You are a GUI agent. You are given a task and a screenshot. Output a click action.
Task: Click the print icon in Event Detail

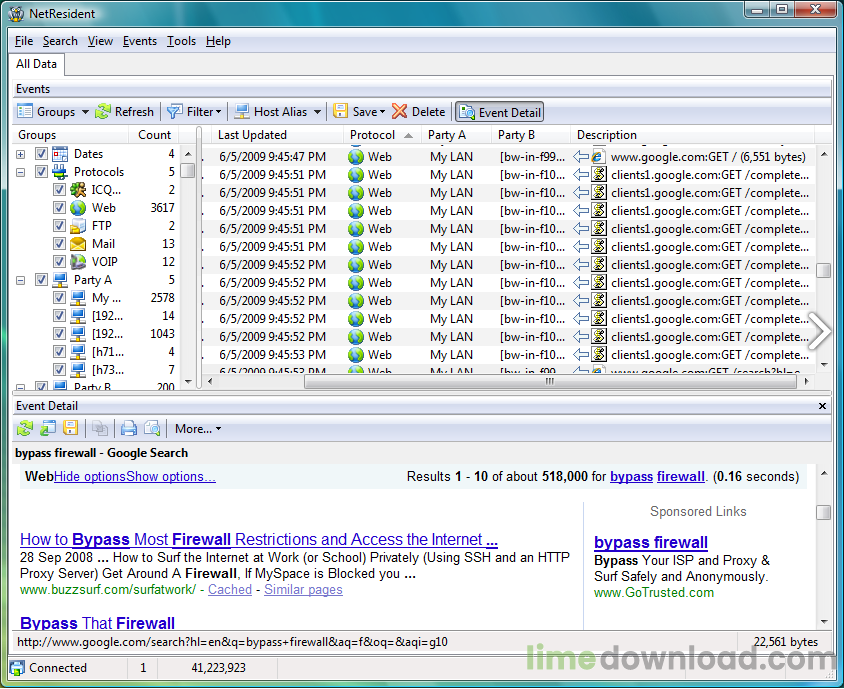(129, 429)
